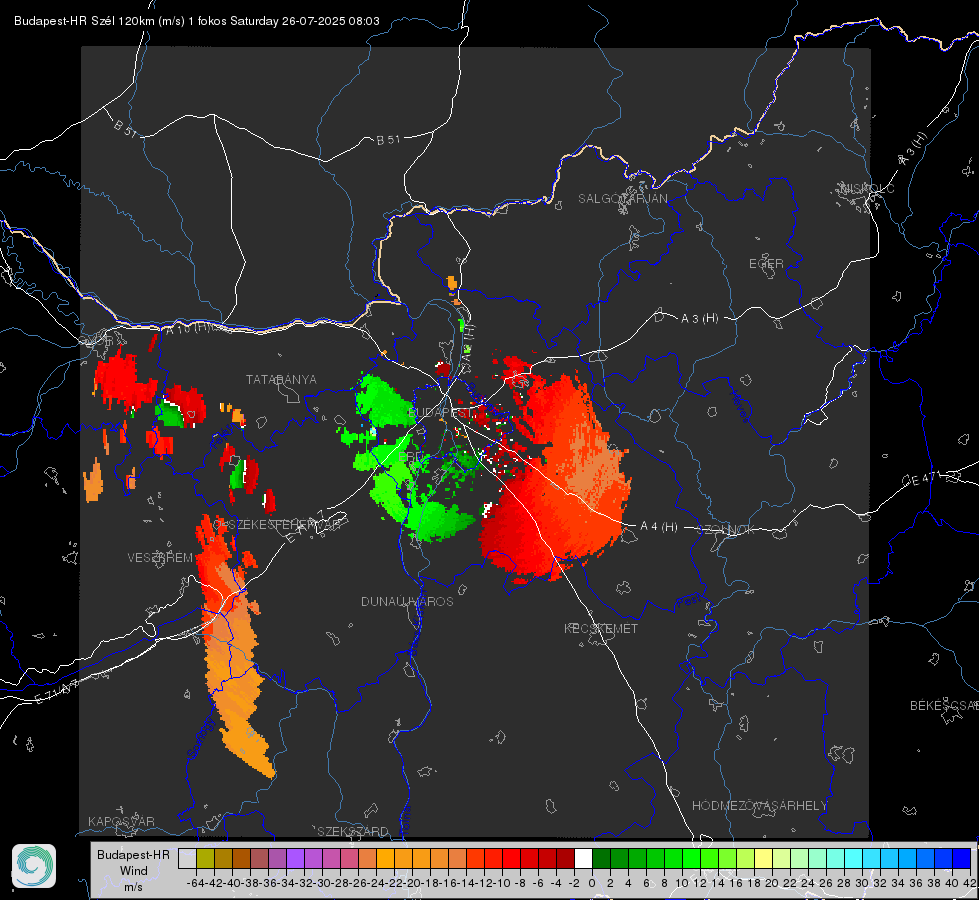Select the EGER city label
The width and height of the screenshot is (979, 900).
point(766,264)
